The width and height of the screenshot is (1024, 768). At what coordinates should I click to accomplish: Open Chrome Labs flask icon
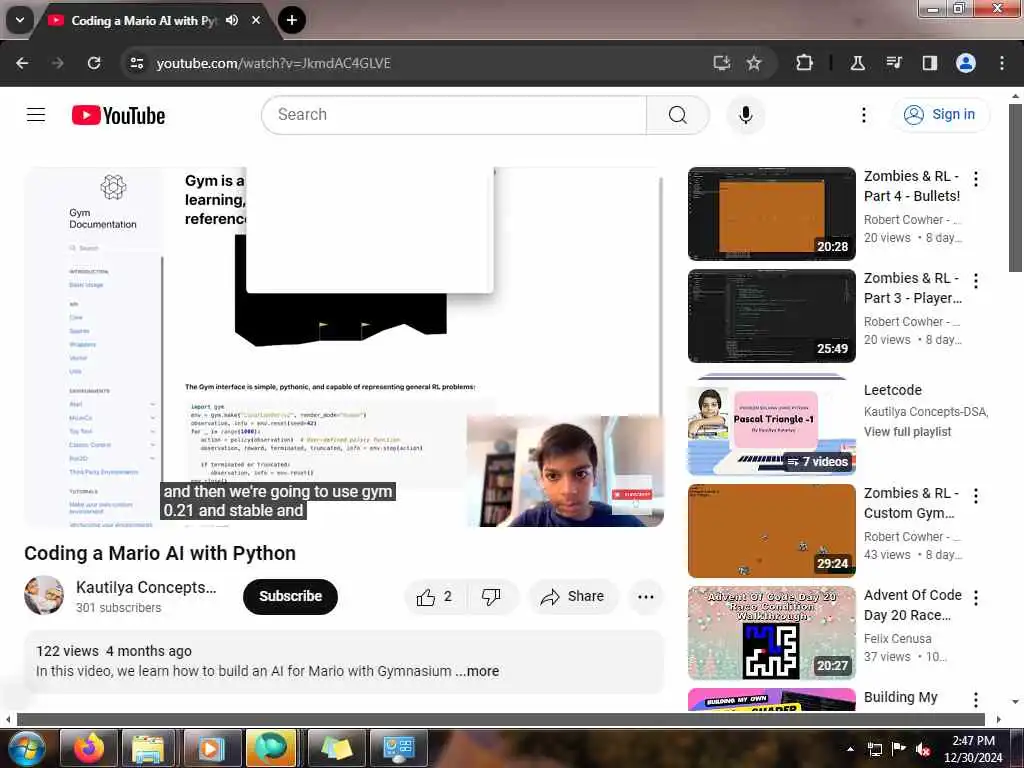[x=857, y=63]
